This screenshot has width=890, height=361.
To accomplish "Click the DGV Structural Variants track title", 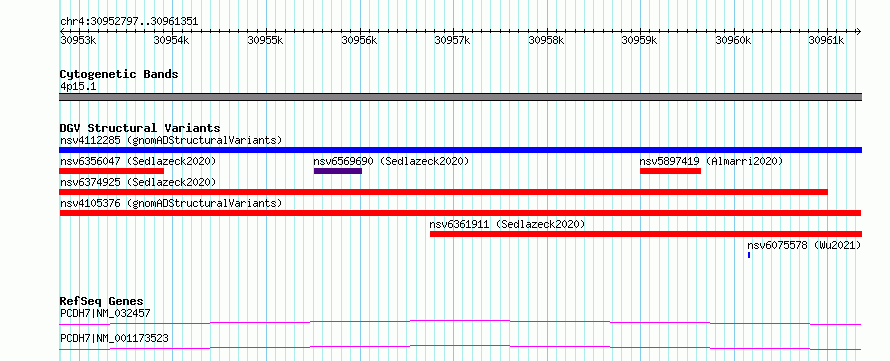I will [x=140, y=128].
